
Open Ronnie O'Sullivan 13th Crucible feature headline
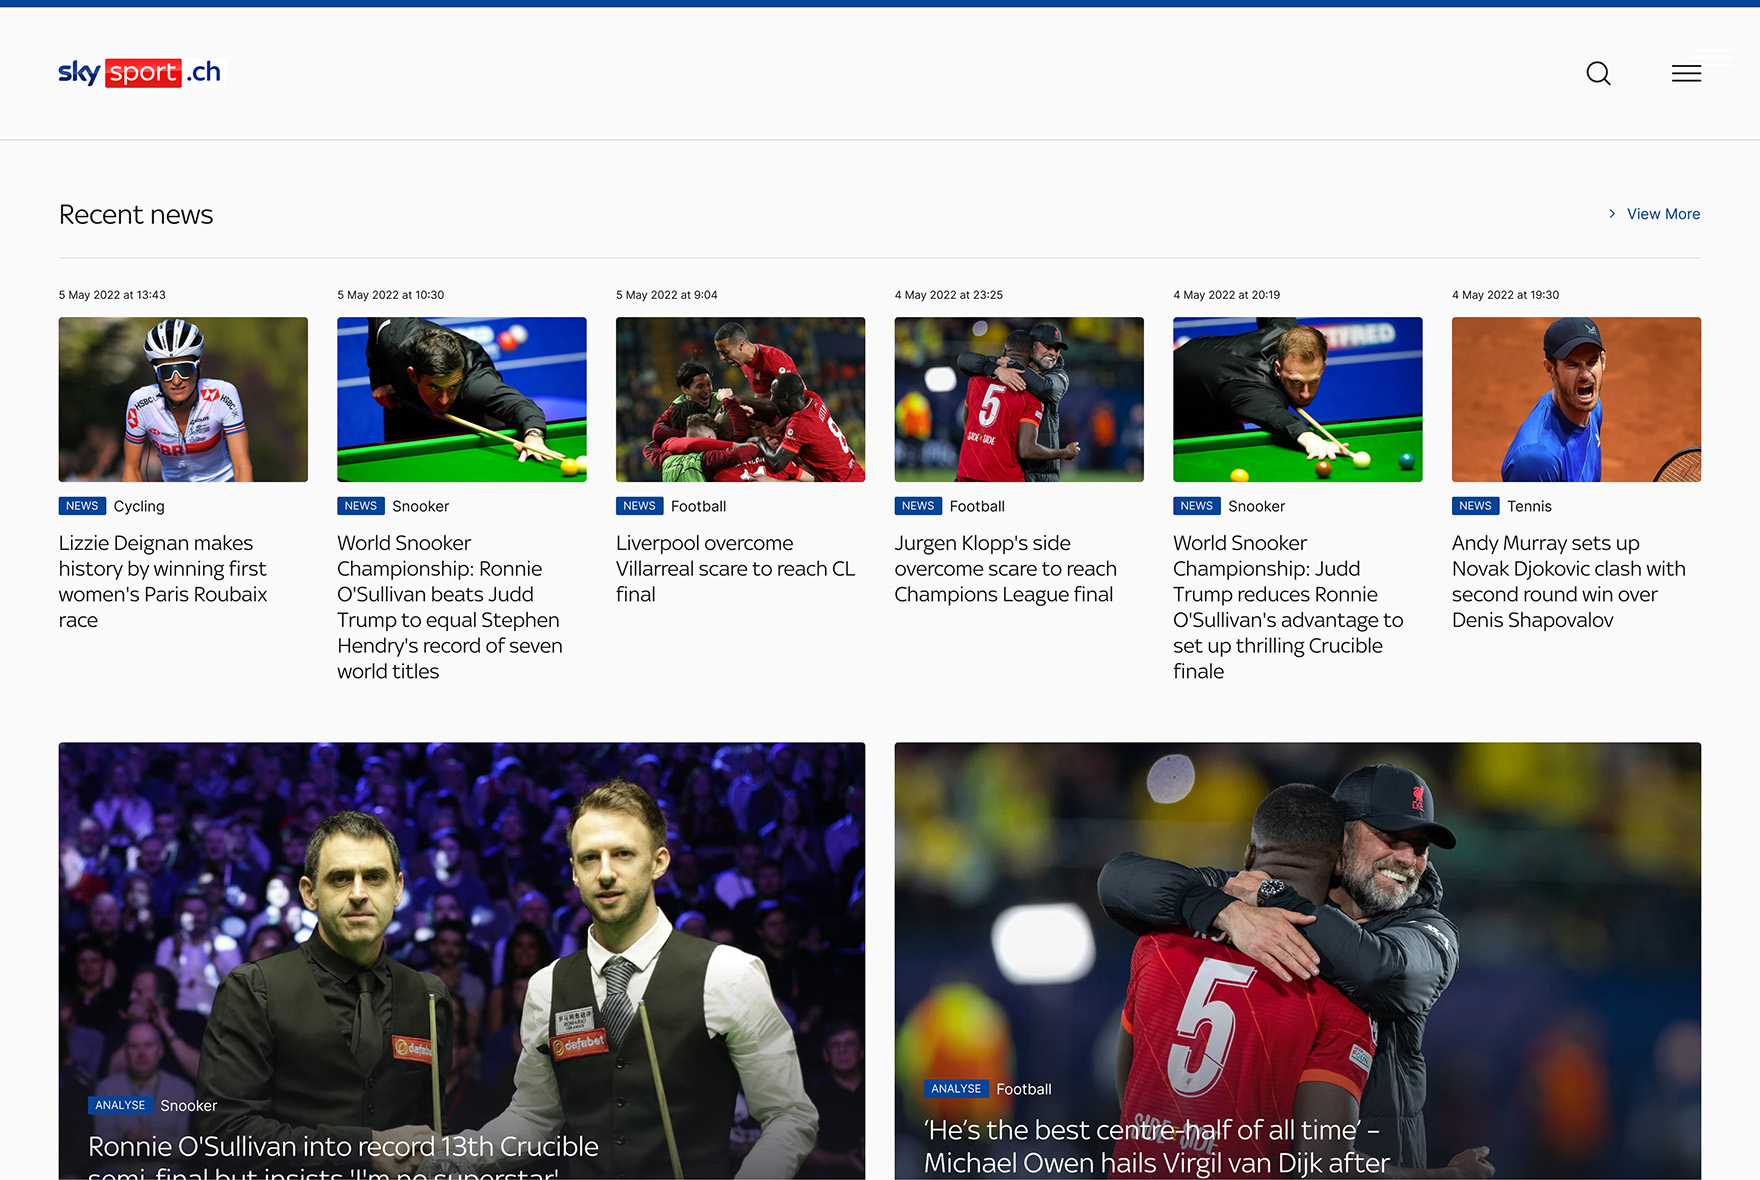(343, 1157)
